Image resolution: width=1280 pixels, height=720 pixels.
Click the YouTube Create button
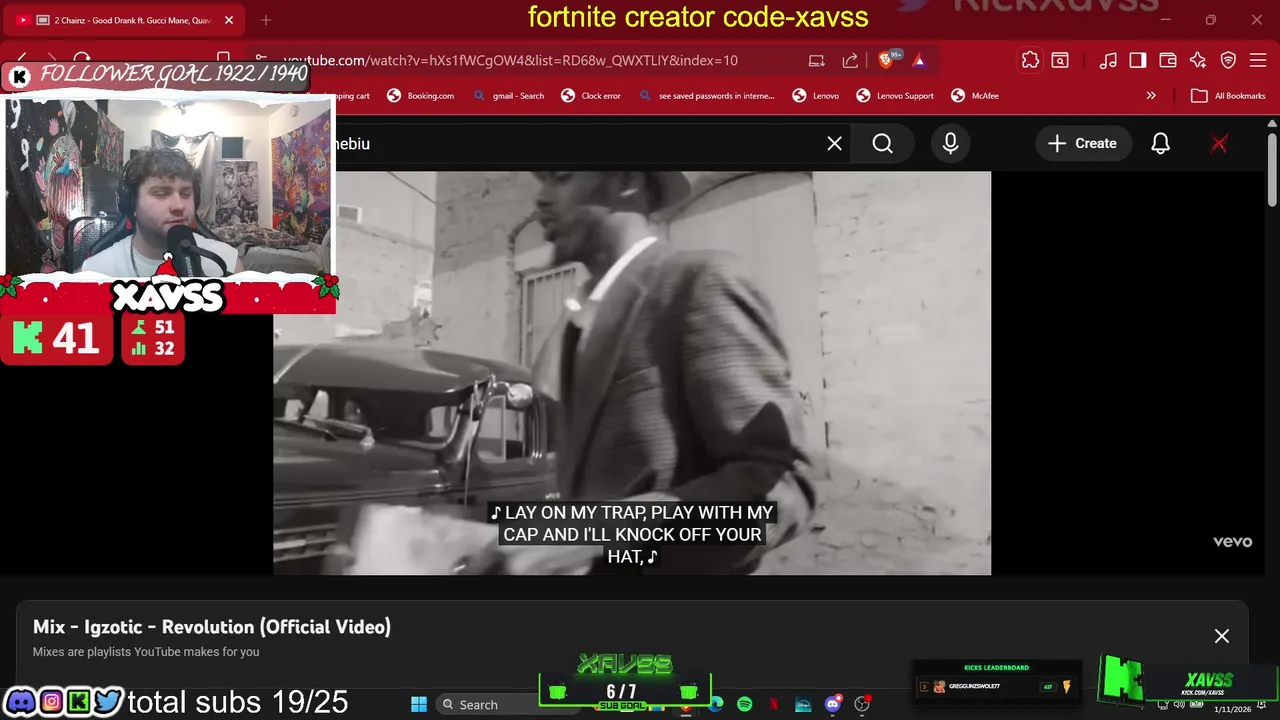[1082, 144]
